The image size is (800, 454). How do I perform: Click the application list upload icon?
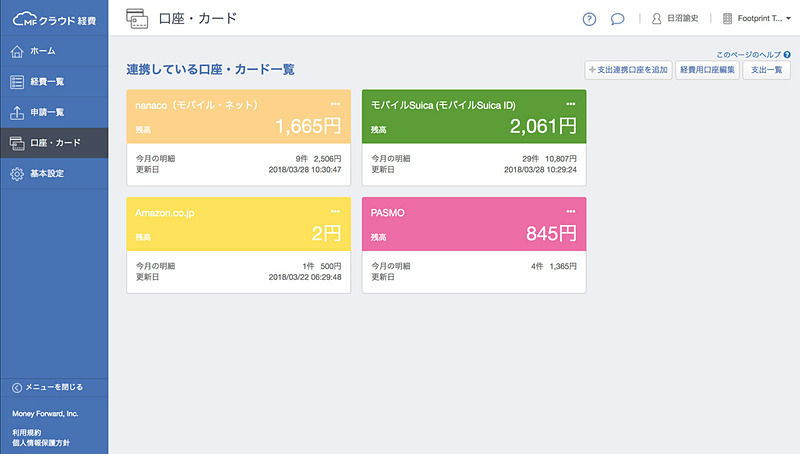tap(17, 112)
